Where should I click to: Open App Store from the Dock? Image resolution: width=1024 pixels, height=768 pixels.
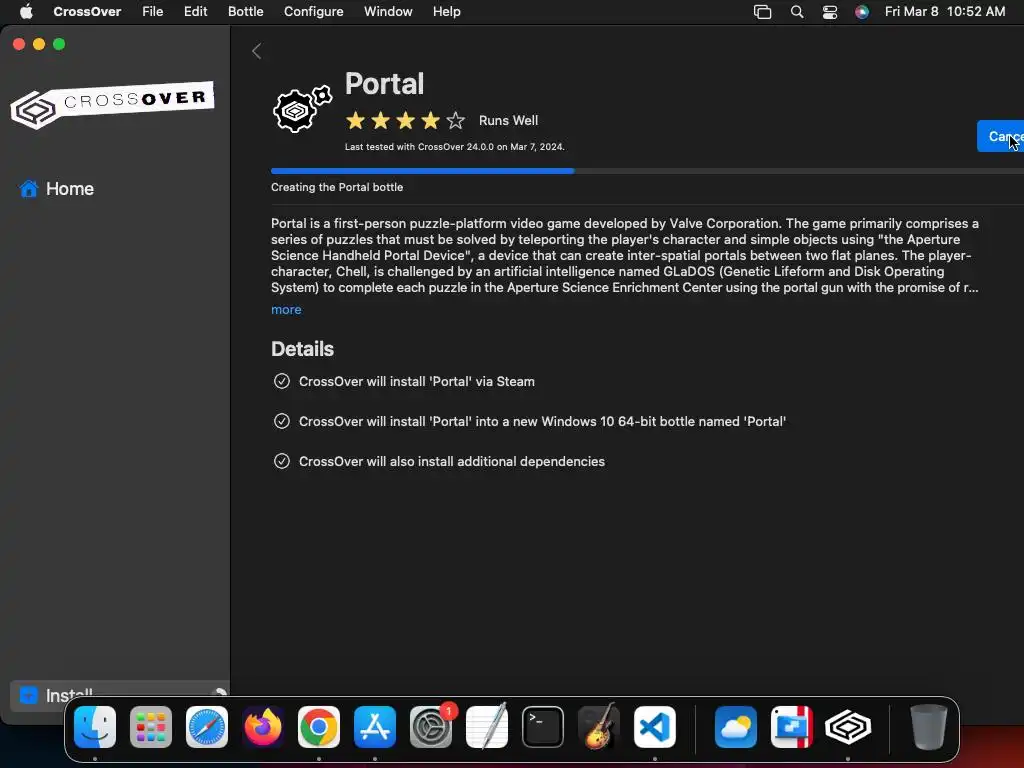[375, 727]
